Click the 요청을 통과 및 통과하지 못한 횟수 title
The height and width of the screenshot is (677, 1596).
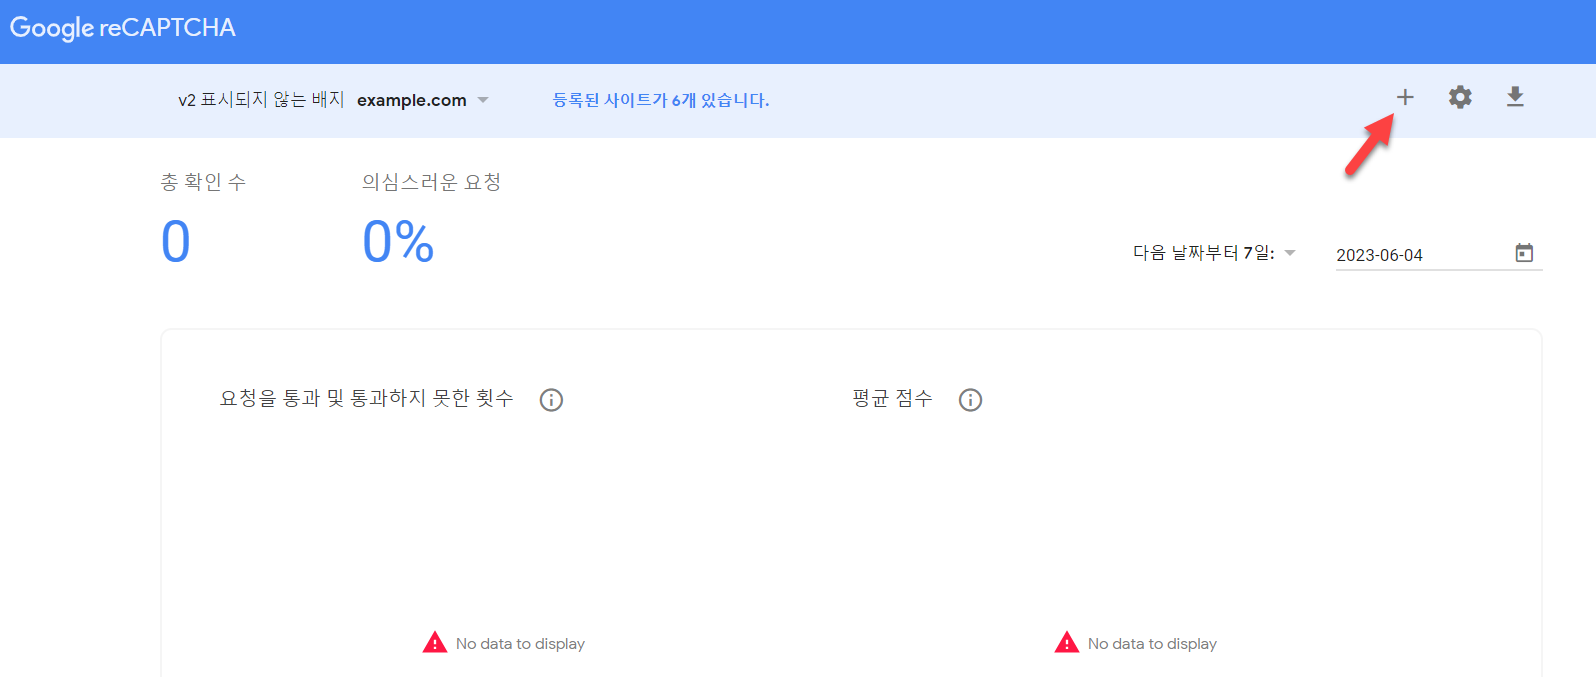click(366, 398)
